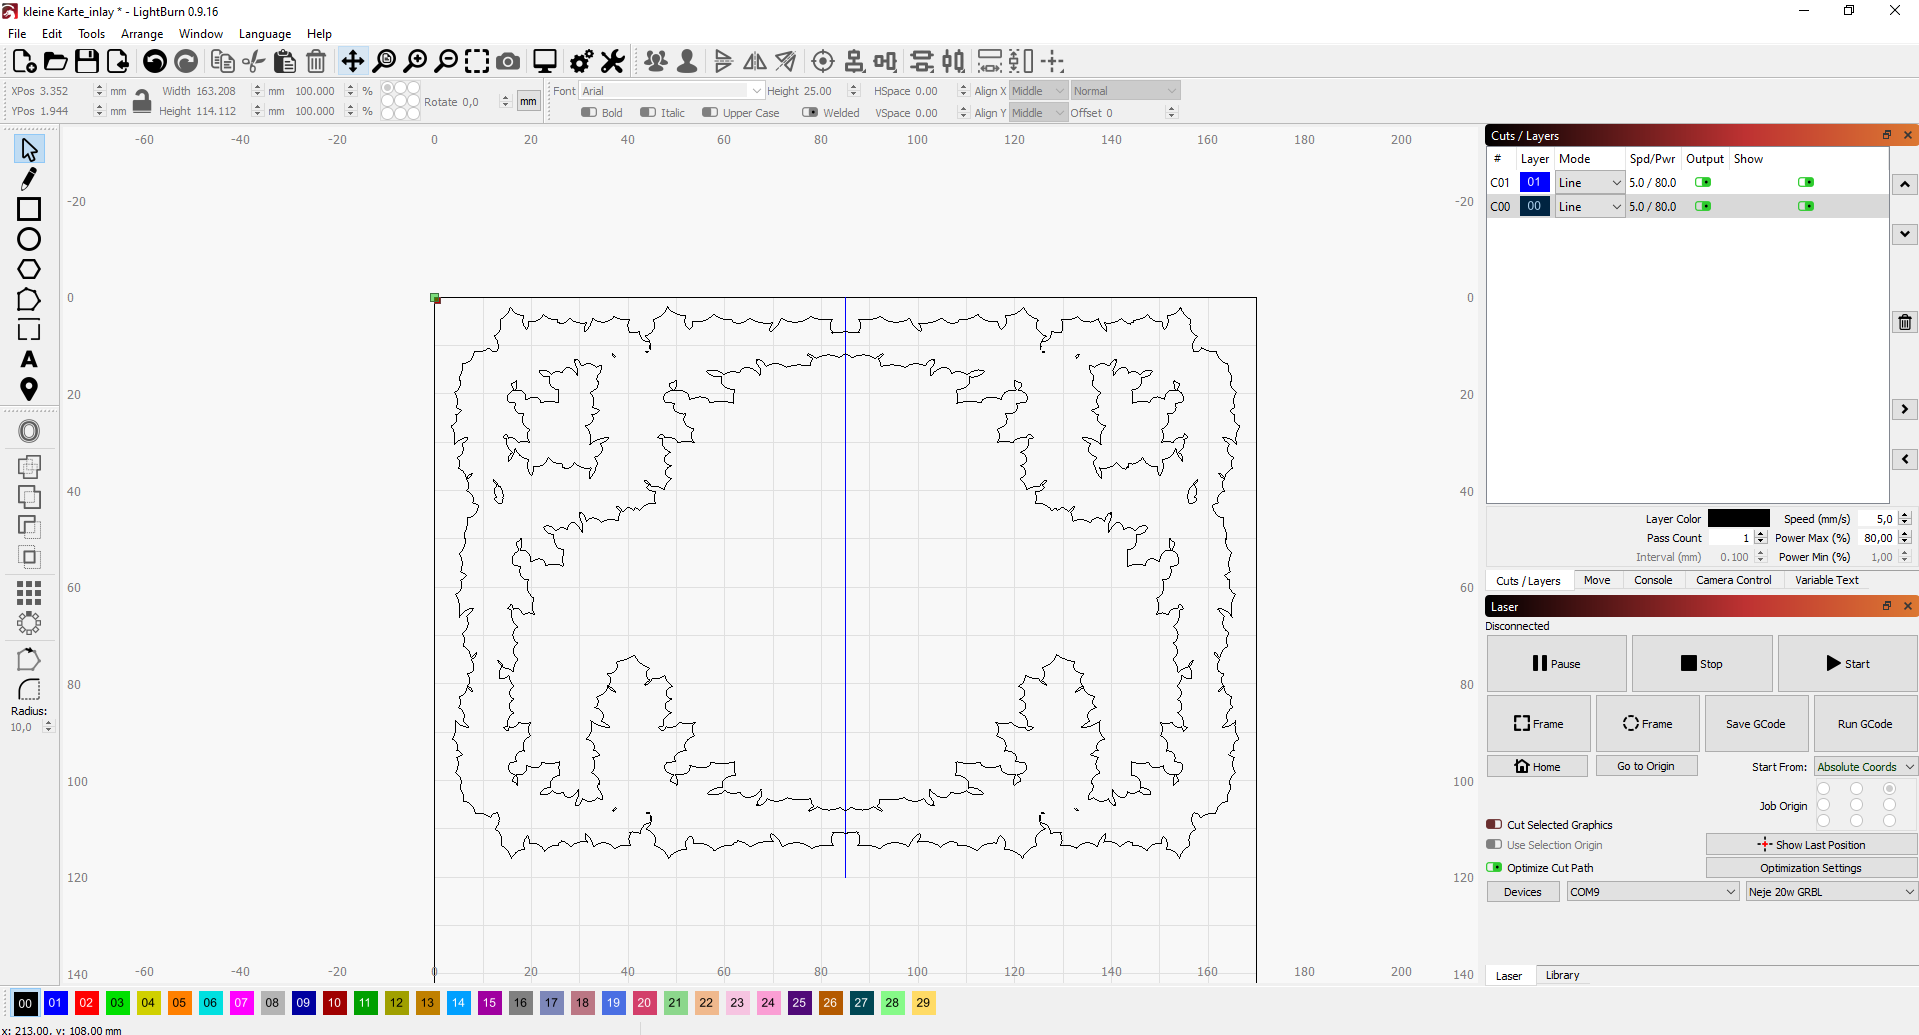Choose the Edit Text tool

pos(29,360)
